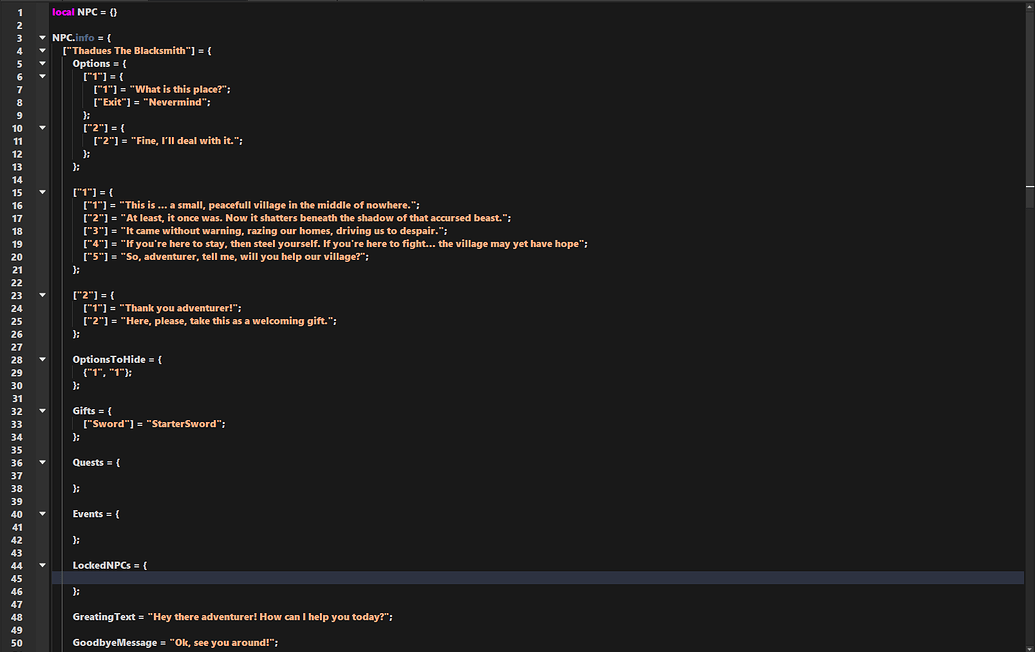Image resolution: width=1035 pixels, height=652 pixels.
Task: Collapse the "Thank you adventurer!" block at line 23
Action: [42, 295]
